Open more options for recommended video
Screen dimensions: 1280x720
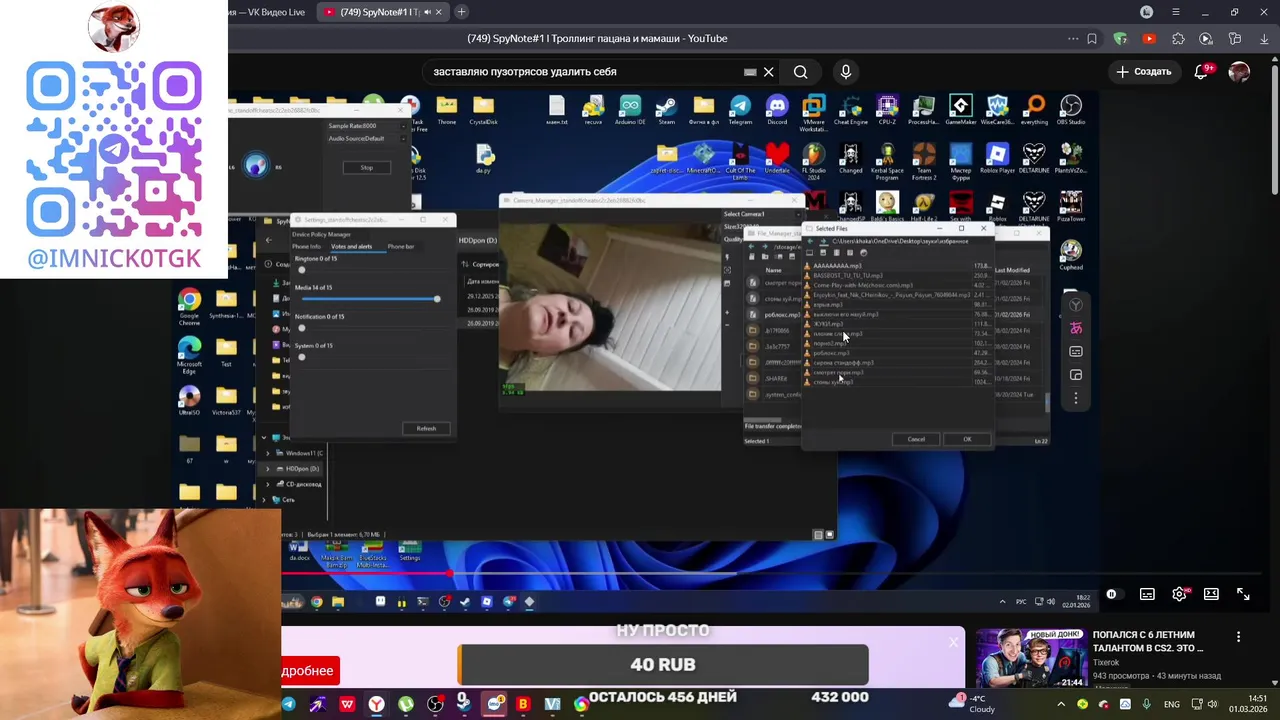click(1238, 637)
